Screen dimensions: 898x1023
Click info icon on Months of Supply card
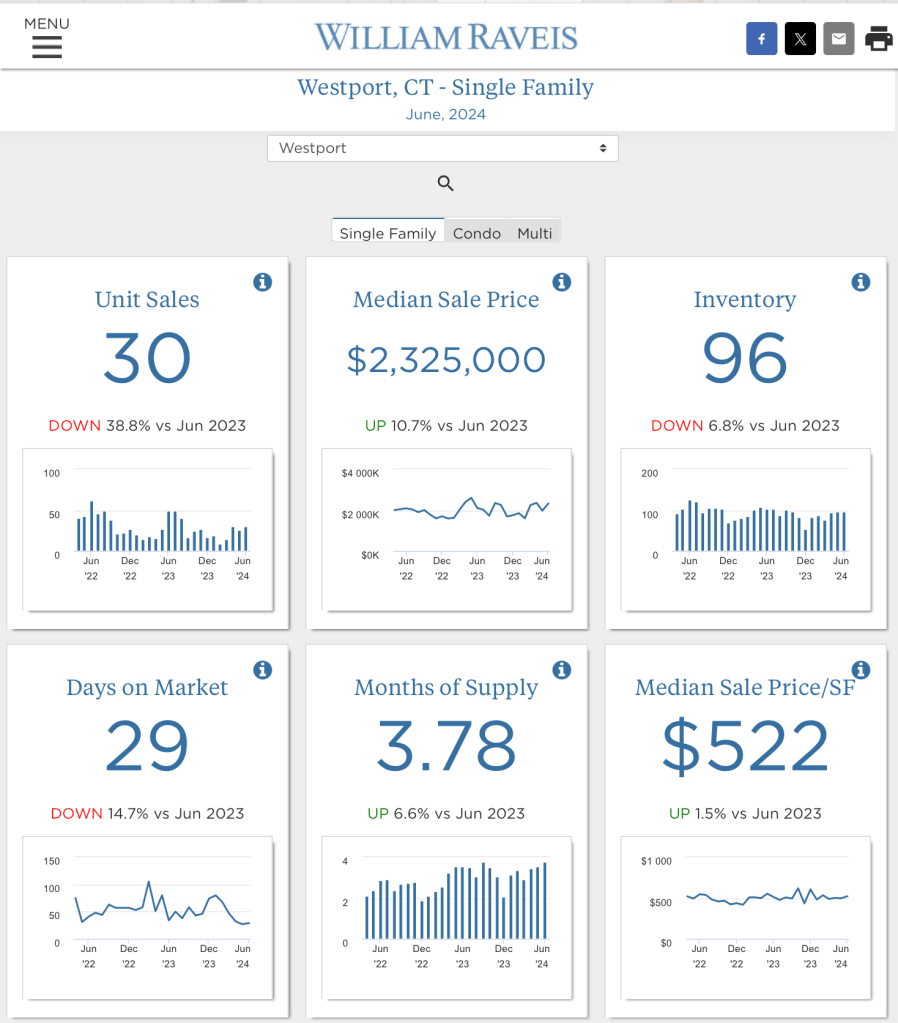coord(562,670)
